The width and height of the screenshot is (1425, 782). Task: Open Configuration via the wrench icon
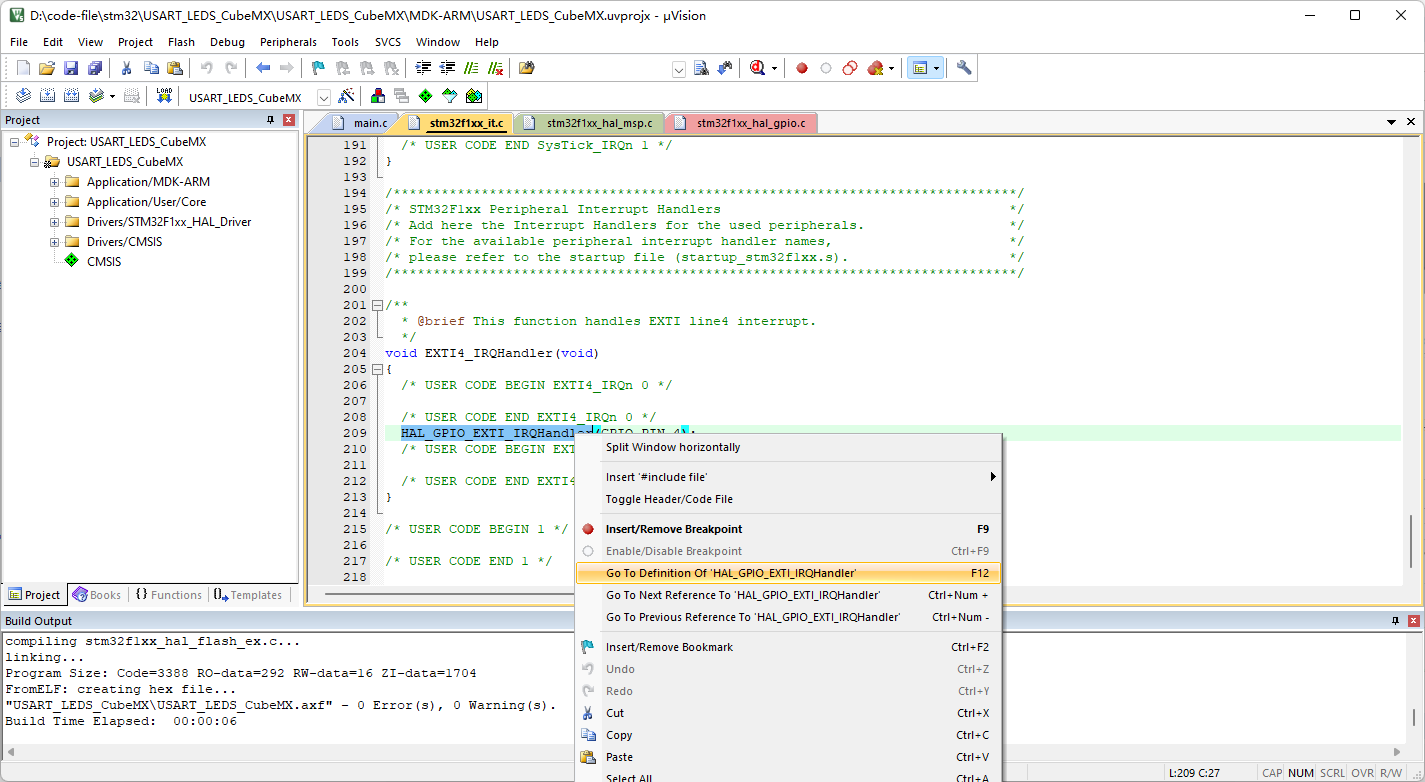pos(964,68)
